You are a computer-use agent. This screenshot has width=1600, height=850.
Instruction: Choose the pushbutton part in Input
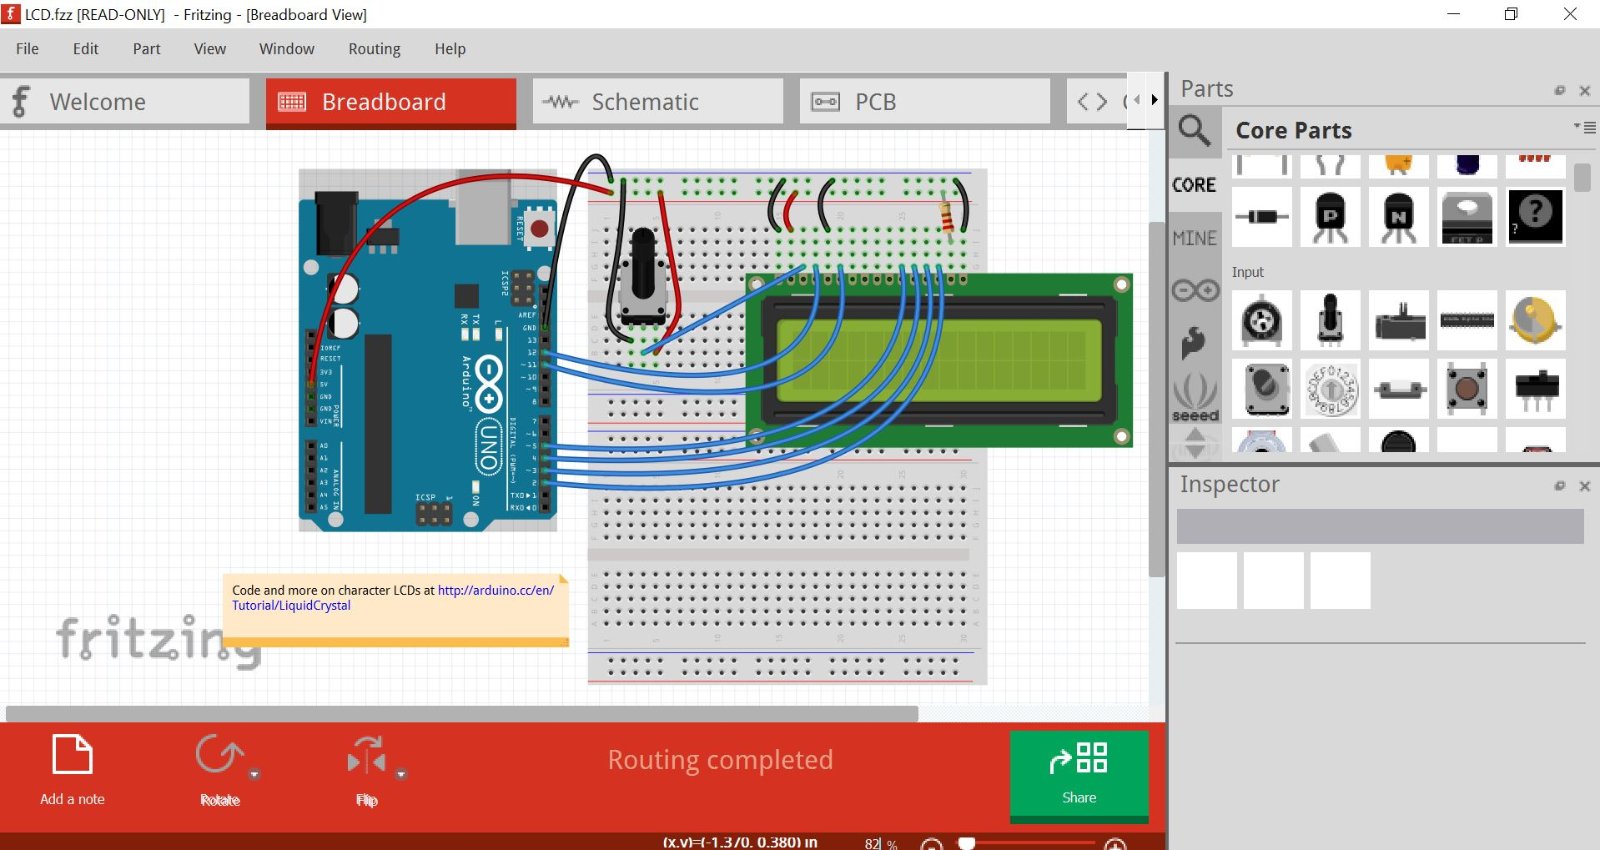(x=1466, y=389)
